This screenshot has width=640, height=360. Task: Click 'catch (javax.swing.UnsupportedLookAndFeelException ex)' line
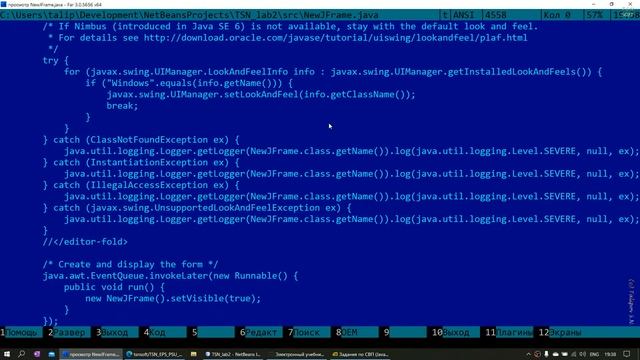197,208
